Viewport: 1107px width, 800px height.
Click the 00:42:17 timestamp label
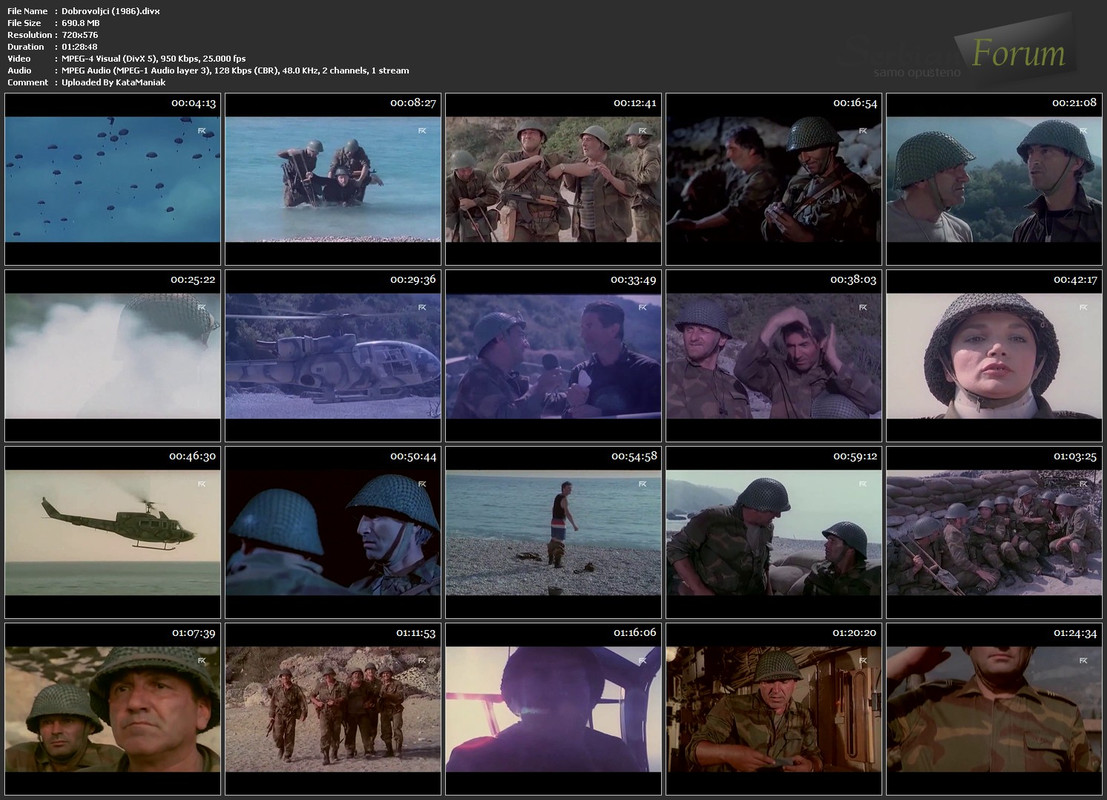click(1075, 280)
